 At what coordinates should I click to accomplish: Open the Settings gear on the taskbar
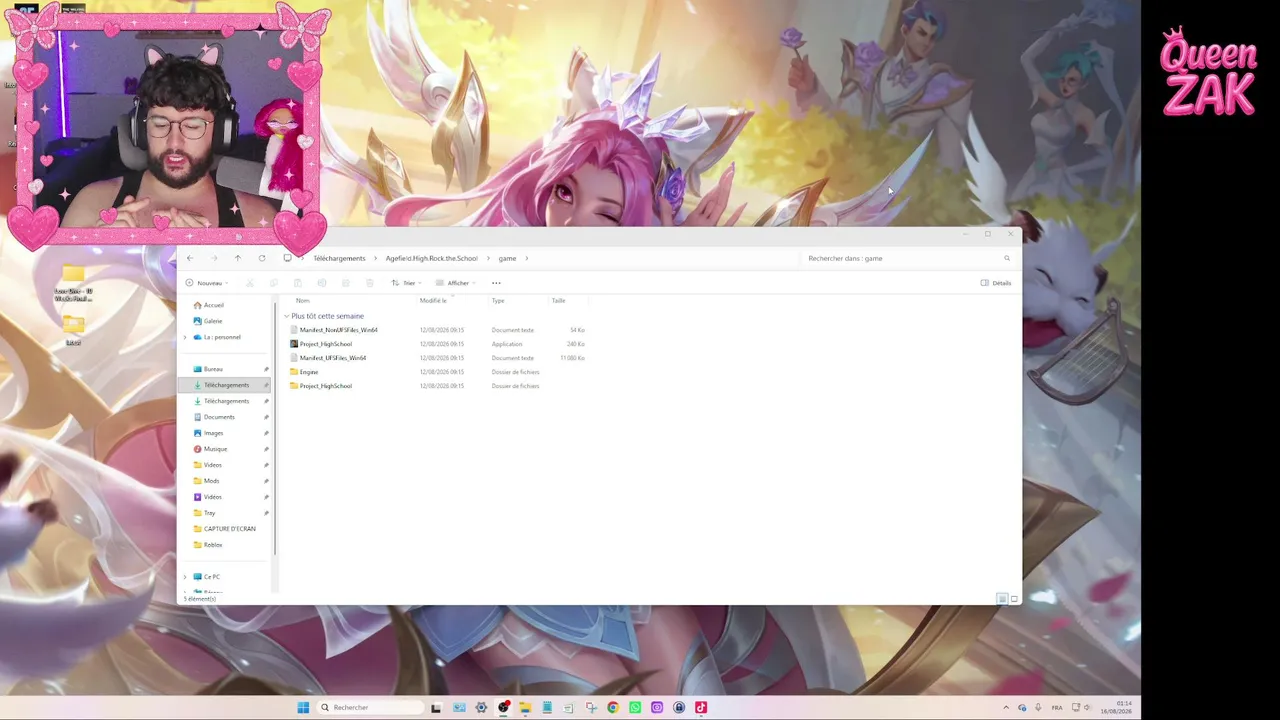(x=481, y=708)
